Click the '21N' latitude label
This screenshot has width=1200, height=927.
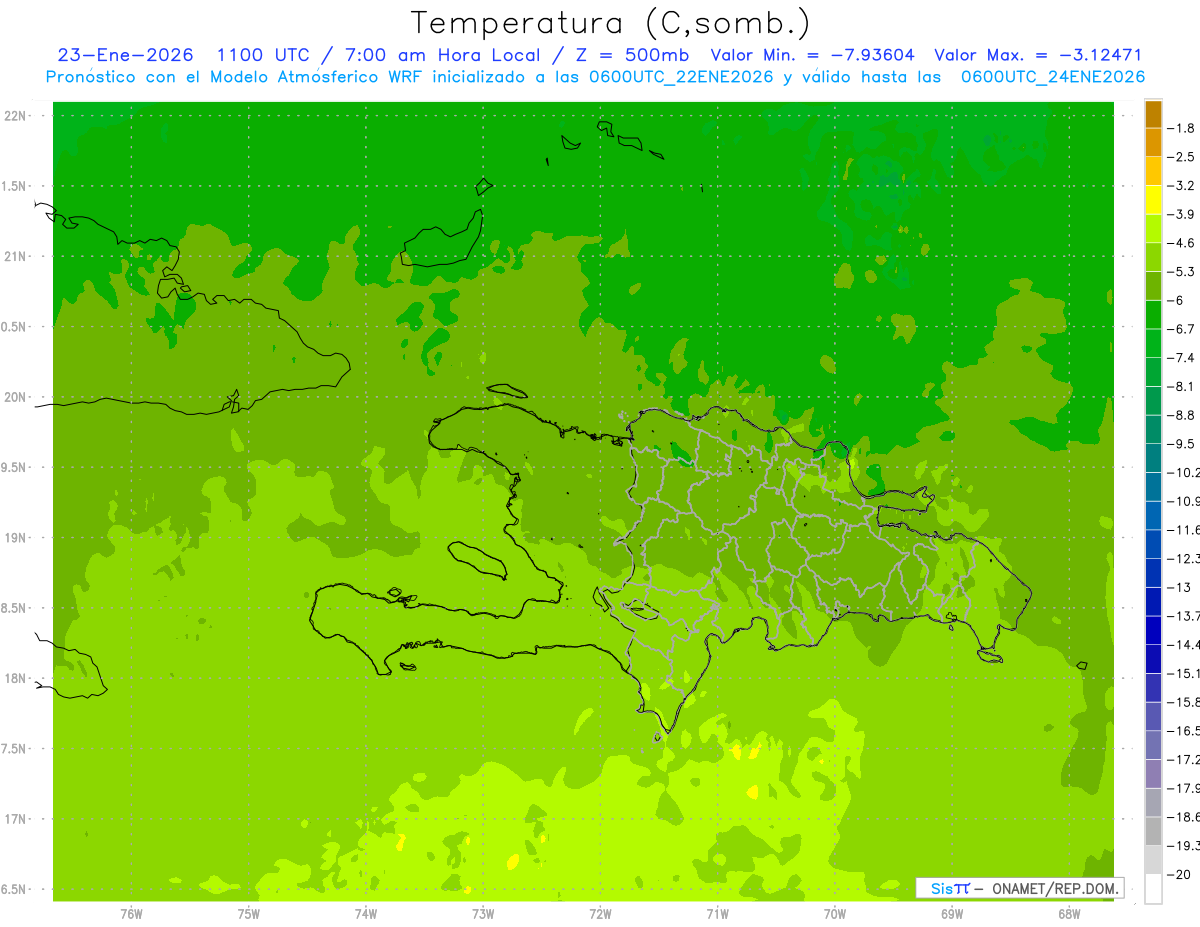[17, 257]
